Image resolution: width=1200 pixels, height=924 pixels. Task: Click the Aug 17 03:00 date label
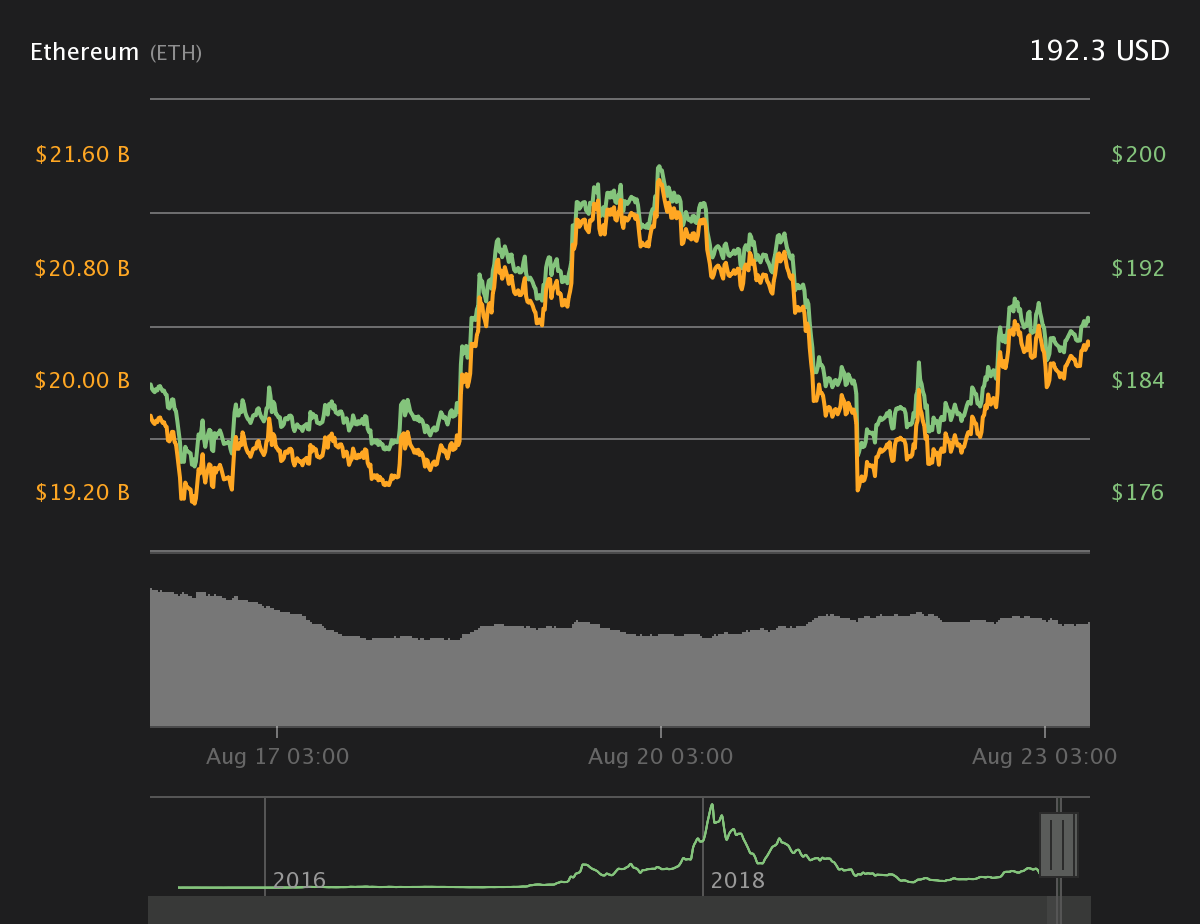tap(278, 757)
